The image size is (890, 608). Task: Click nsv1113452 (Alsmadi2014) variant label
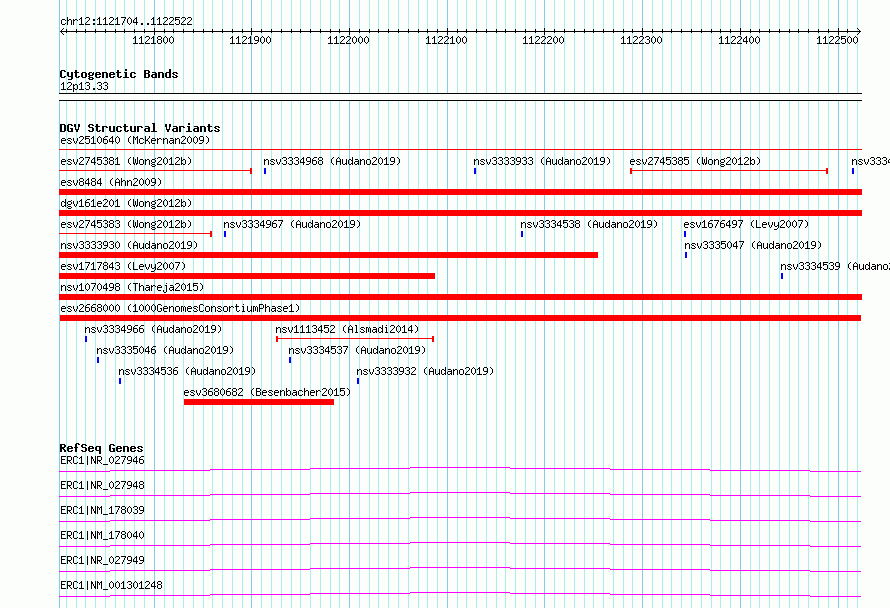(347, 329)
